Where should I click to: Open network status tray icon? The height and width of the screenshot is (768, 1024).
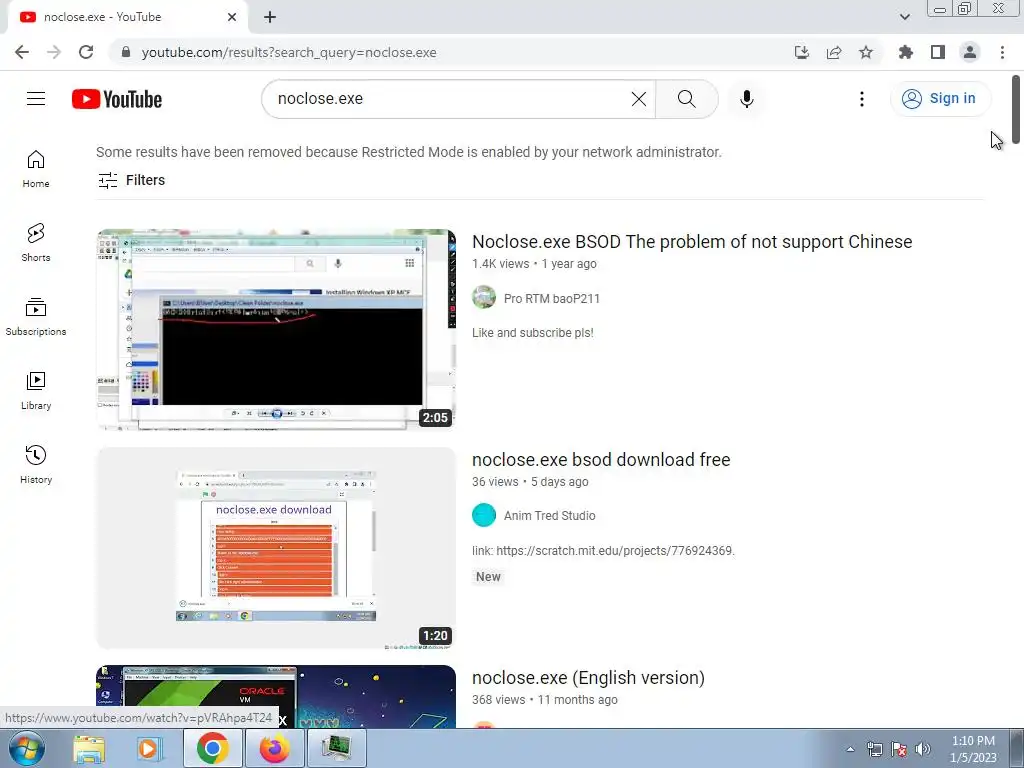[x=874, y=749]
